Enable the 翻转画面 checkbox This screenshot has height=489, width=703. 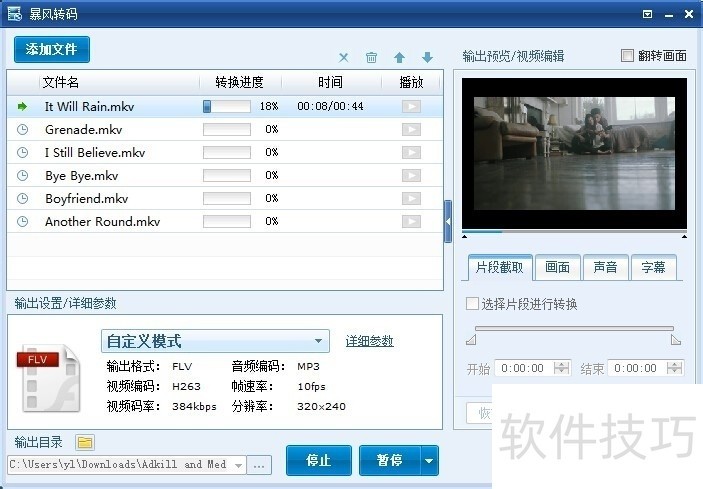coord(627,56)
